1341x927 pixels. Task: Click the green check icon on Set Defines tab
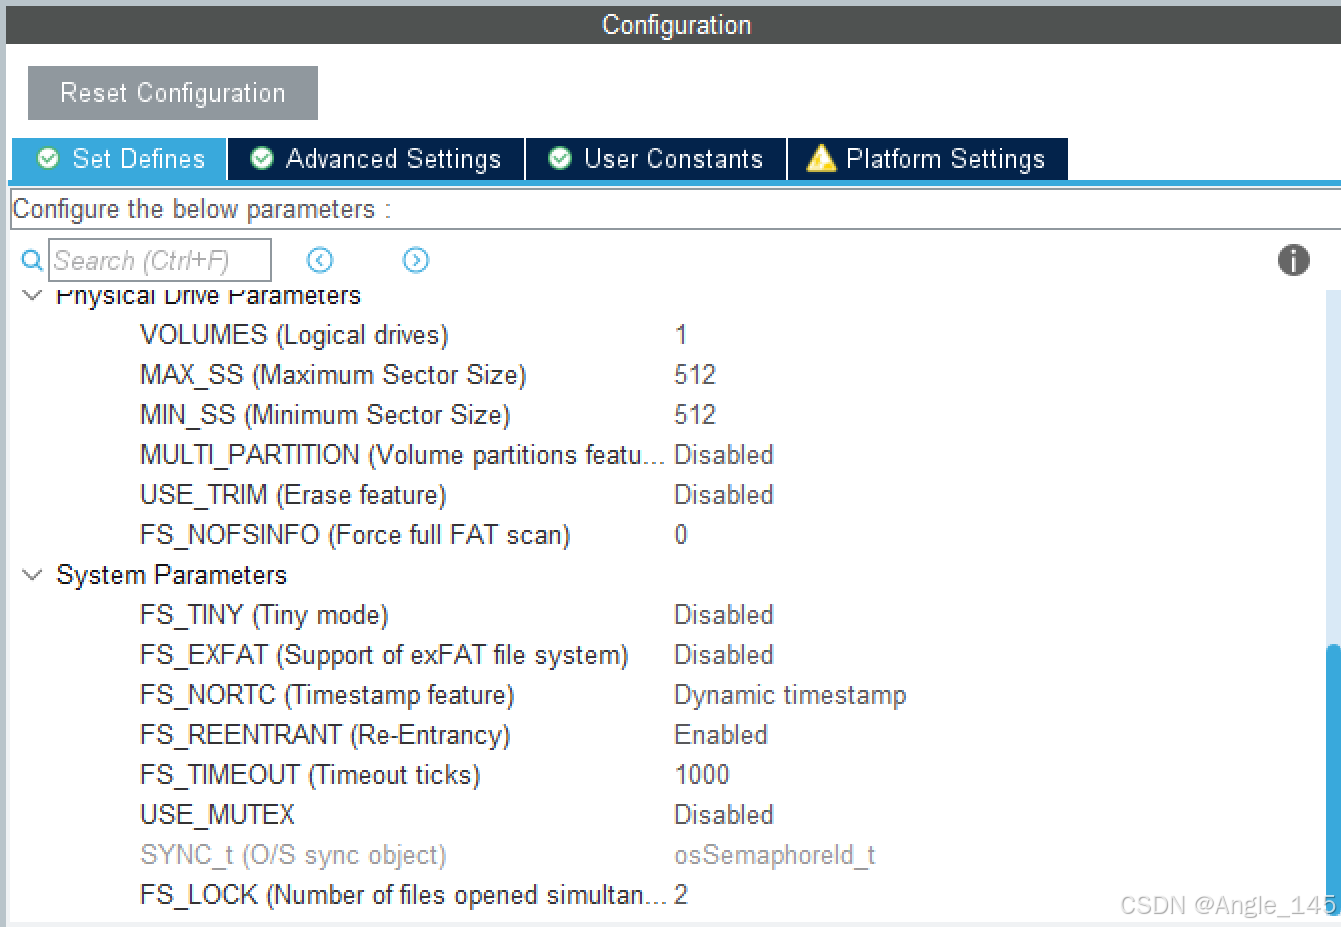pyautogui.click(x=48, y=158)
